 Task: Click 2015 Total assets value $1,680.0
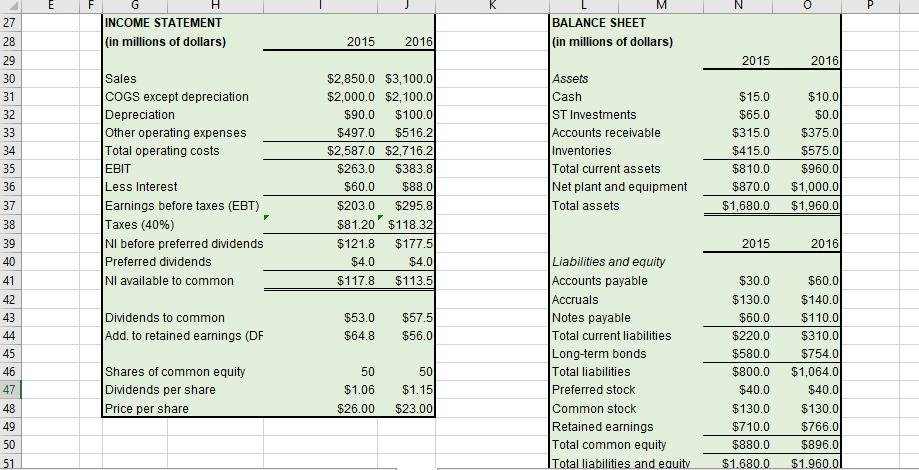746,206
